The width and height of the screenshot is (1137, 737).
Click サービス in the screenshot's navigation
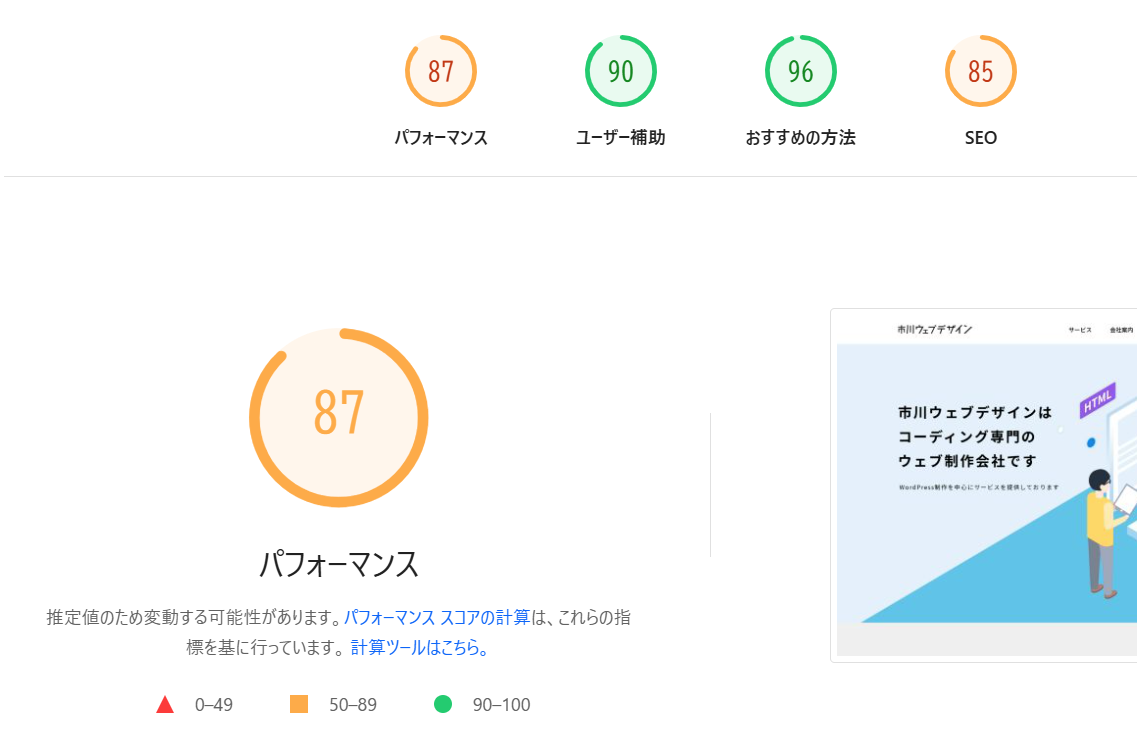coord(1080,330)
